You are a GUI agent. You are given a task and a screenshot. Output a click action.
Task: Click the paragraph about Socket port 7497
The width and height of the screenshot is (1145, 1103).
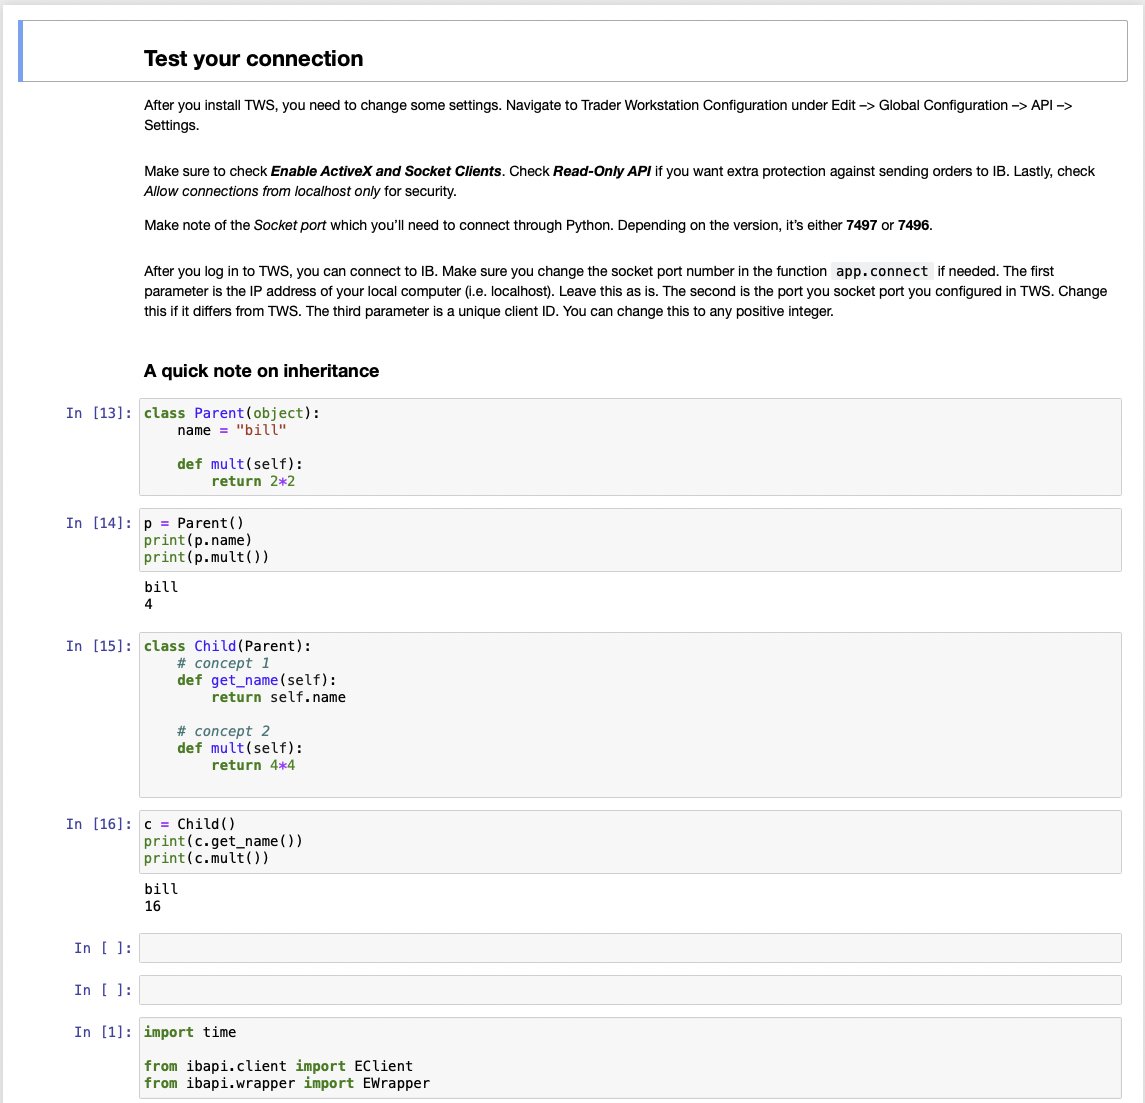click(537, 226)
